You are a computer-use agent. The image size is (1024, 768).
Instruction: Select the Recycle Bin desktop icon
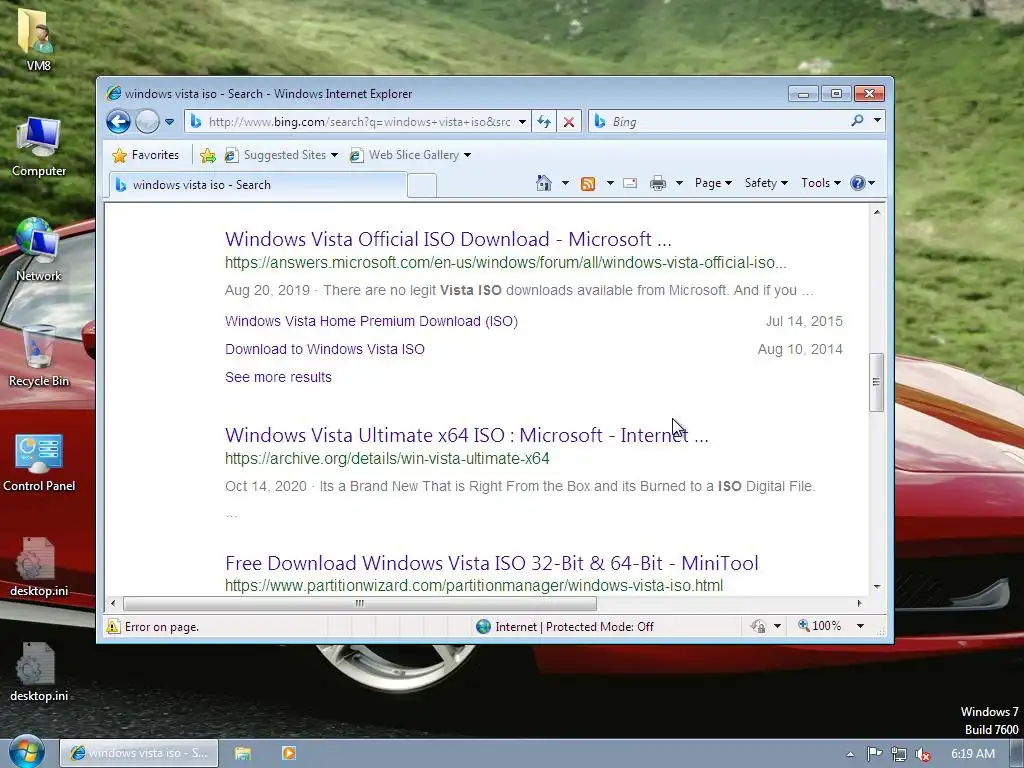point(39,356)
